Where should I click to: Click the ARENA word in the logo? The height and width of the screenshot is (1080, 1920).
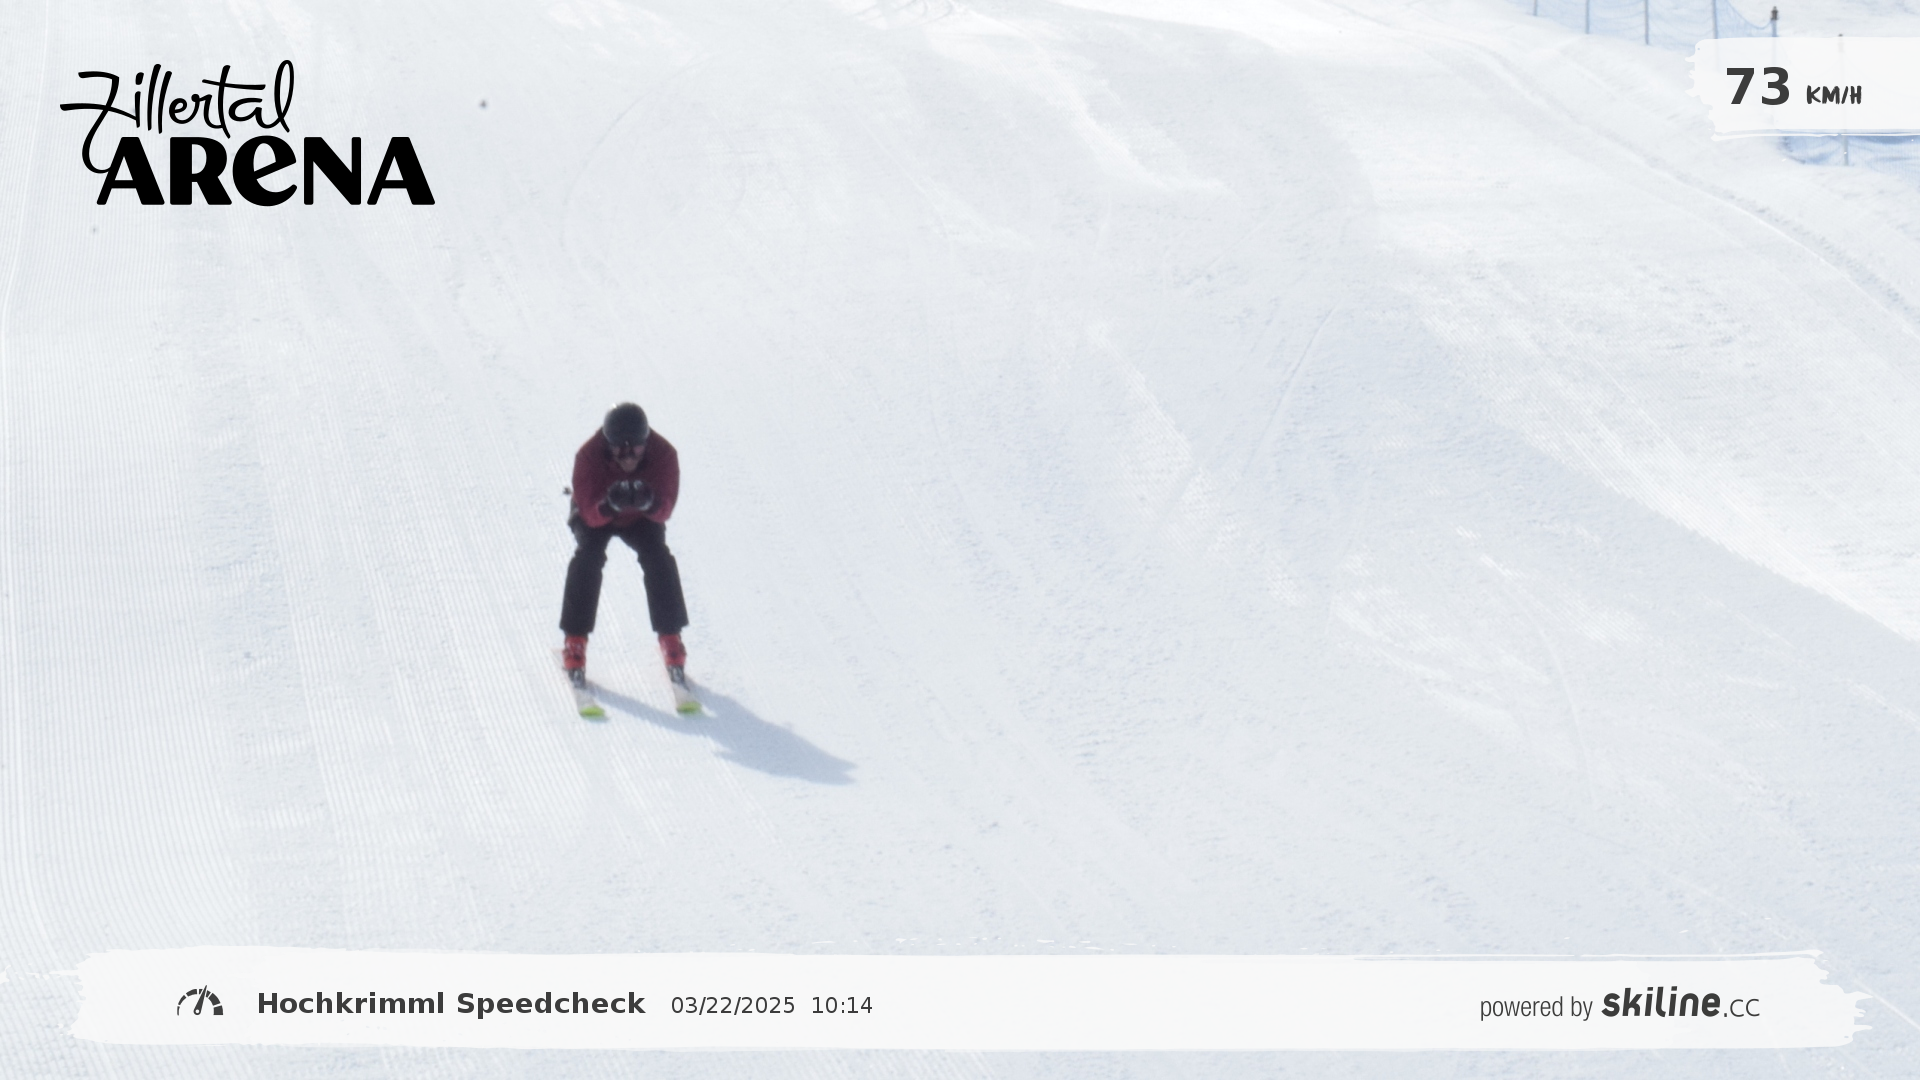pos(266,171)
